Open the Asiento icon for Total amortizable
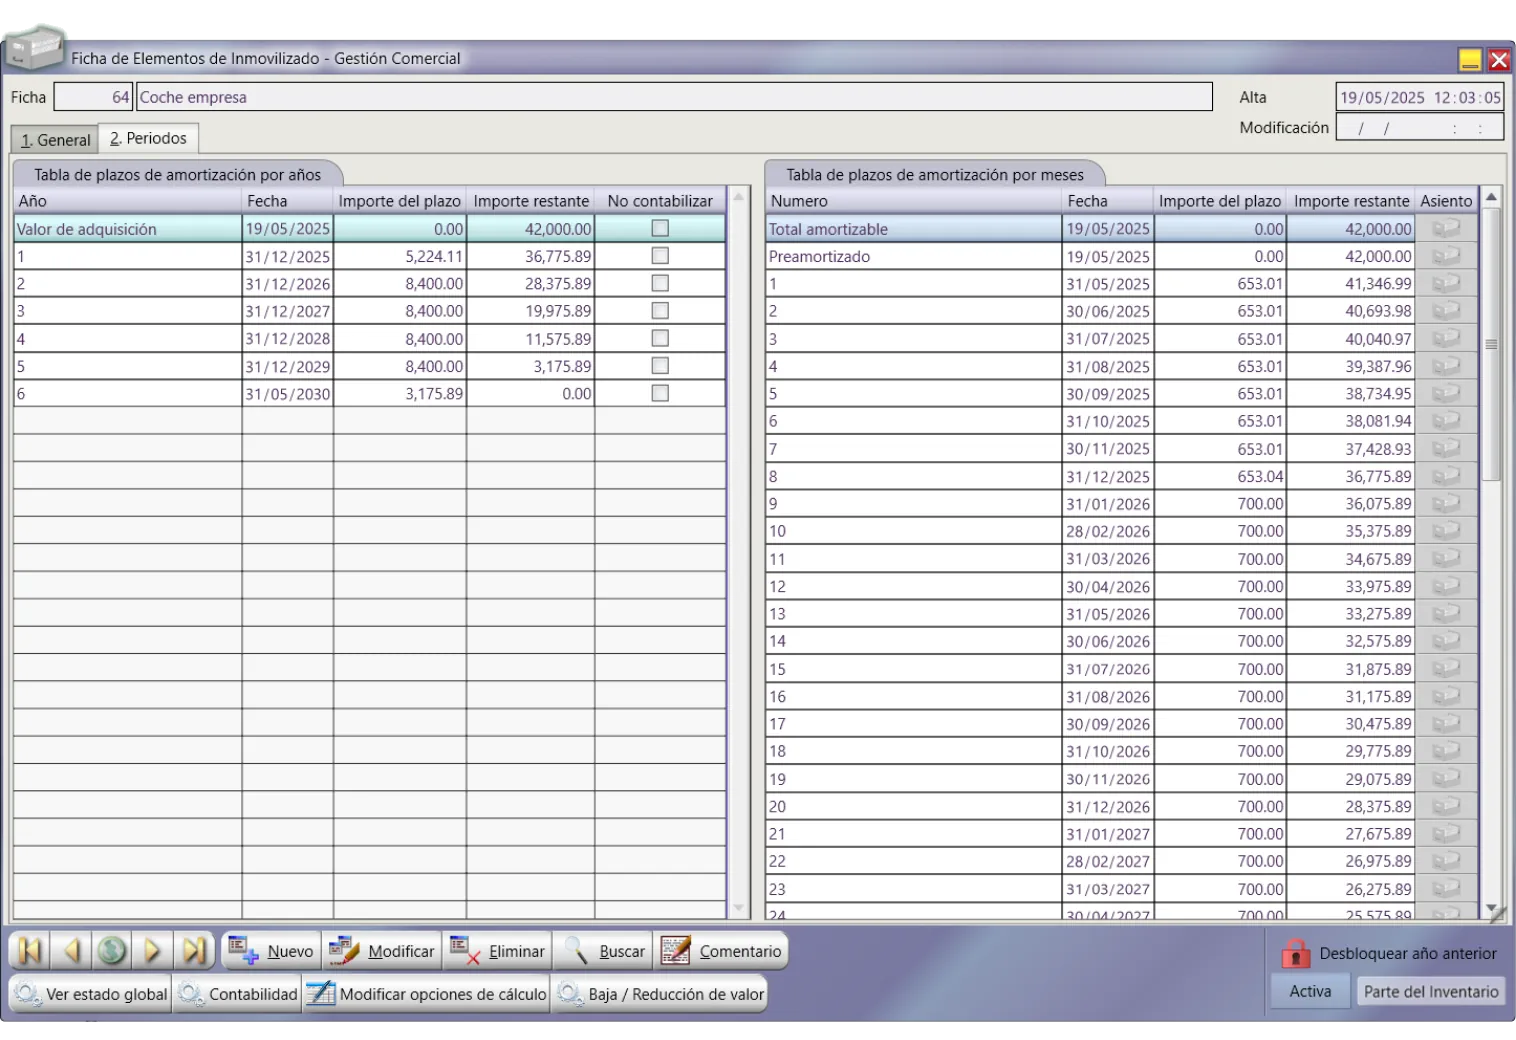1516x1040 pixels. coord(1446,229)
